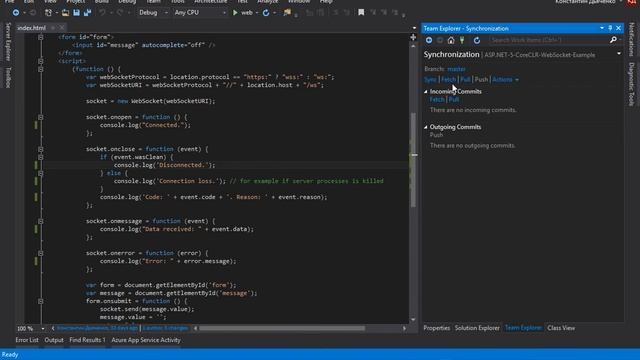Click inside the Search Work Items field
This screenshot has width=640, height=360.
[x=548, y=40]
